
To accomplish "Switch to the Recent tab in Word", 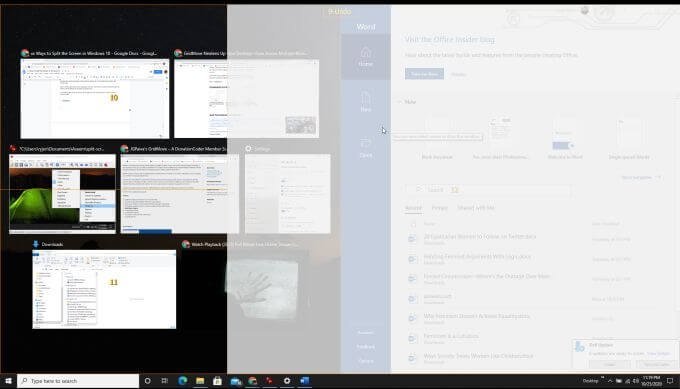I will tap(413, 208).
